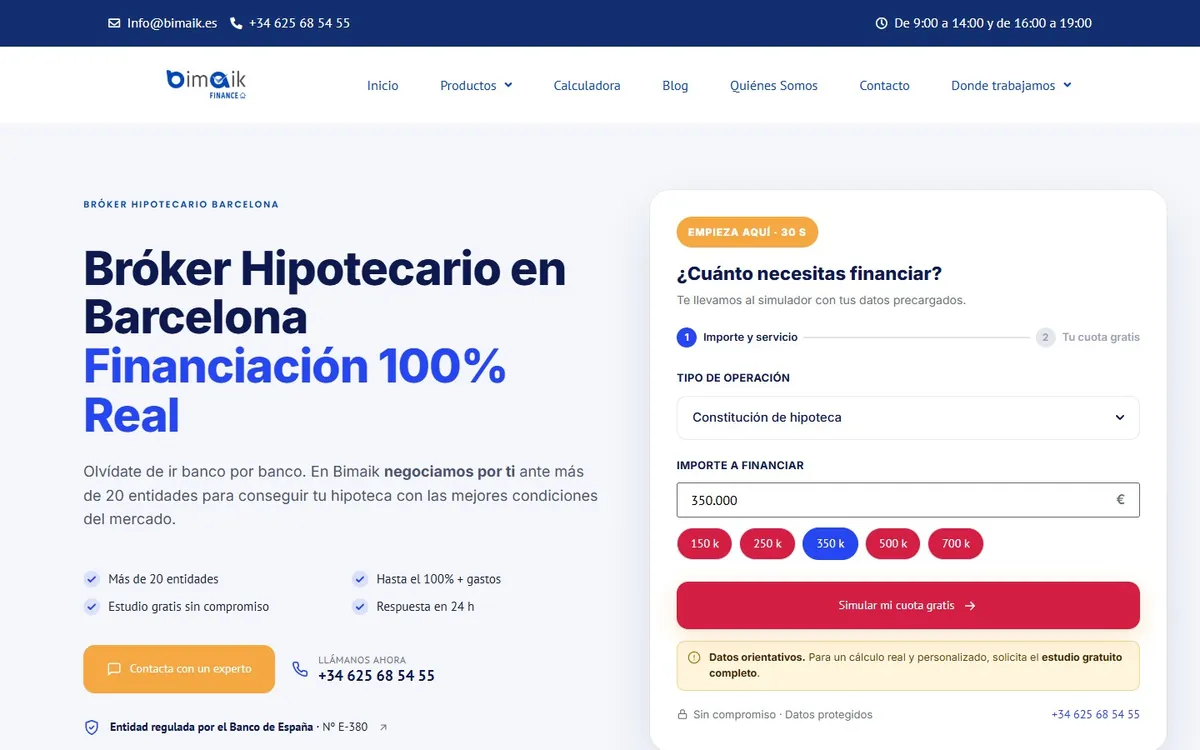Click the check icon beside Más de 20 entidades
The width and height of the screenshot is (1200, 750).
pos(92,579)
